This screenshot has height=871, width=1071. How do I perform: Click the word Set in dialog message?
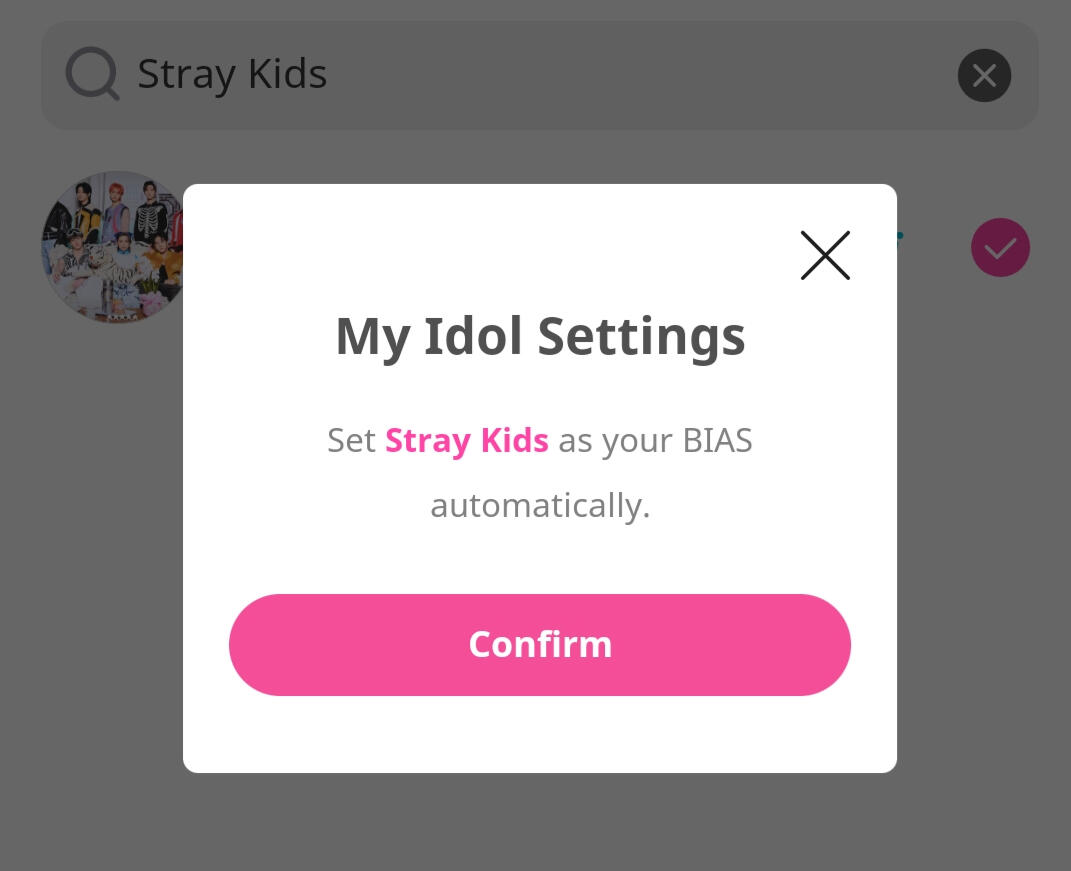tap(351, 441)
